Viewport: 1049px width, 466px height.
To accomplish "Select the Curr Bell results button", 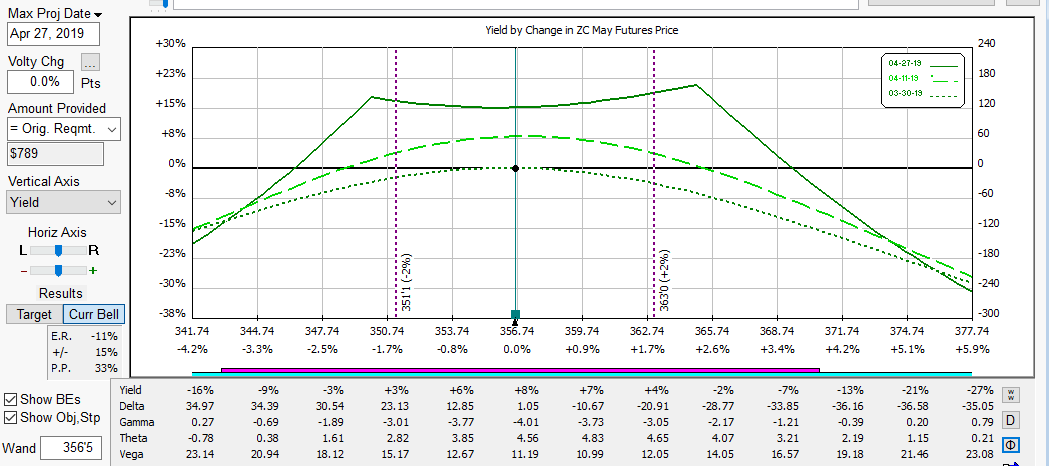I will coord(94,314).
